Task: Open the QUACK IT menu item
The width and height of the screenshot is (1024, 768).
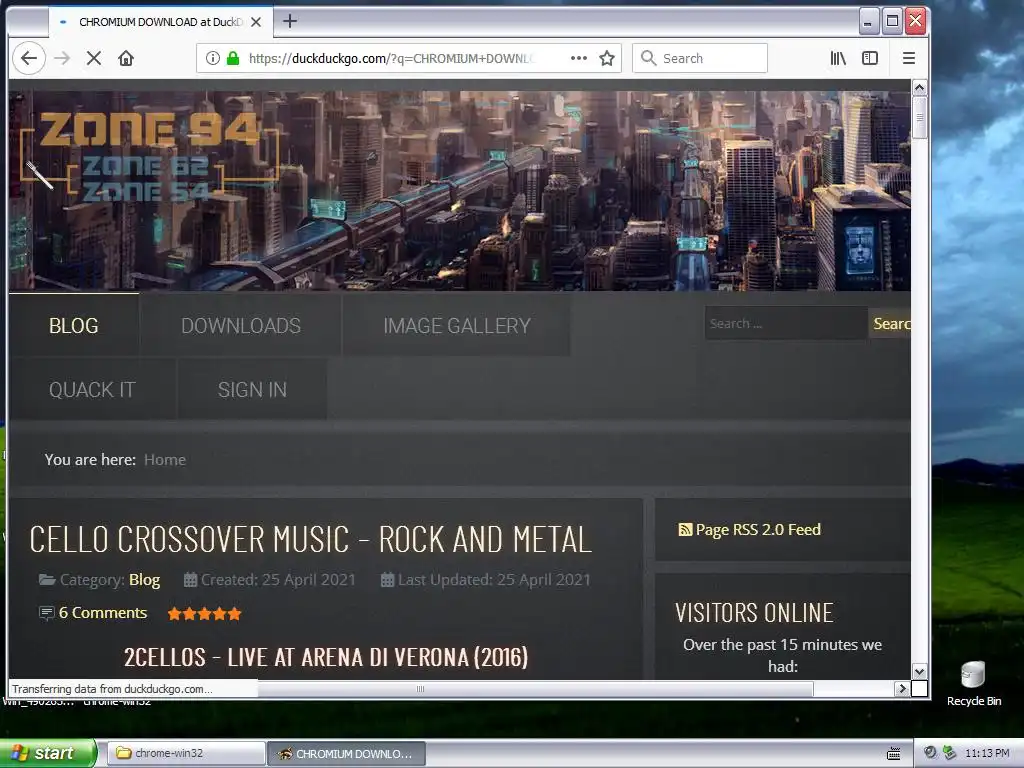Action: [x=92, y=389]
